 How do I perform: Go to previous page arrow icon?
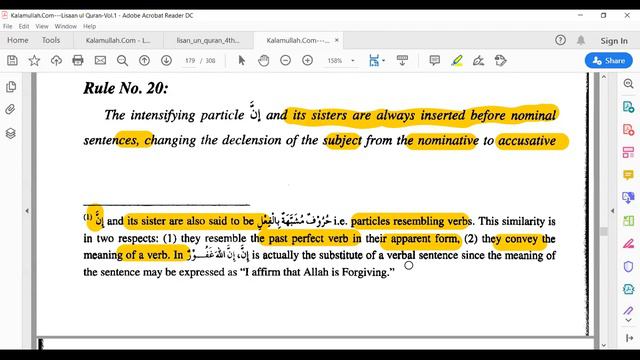pos(144,60)
